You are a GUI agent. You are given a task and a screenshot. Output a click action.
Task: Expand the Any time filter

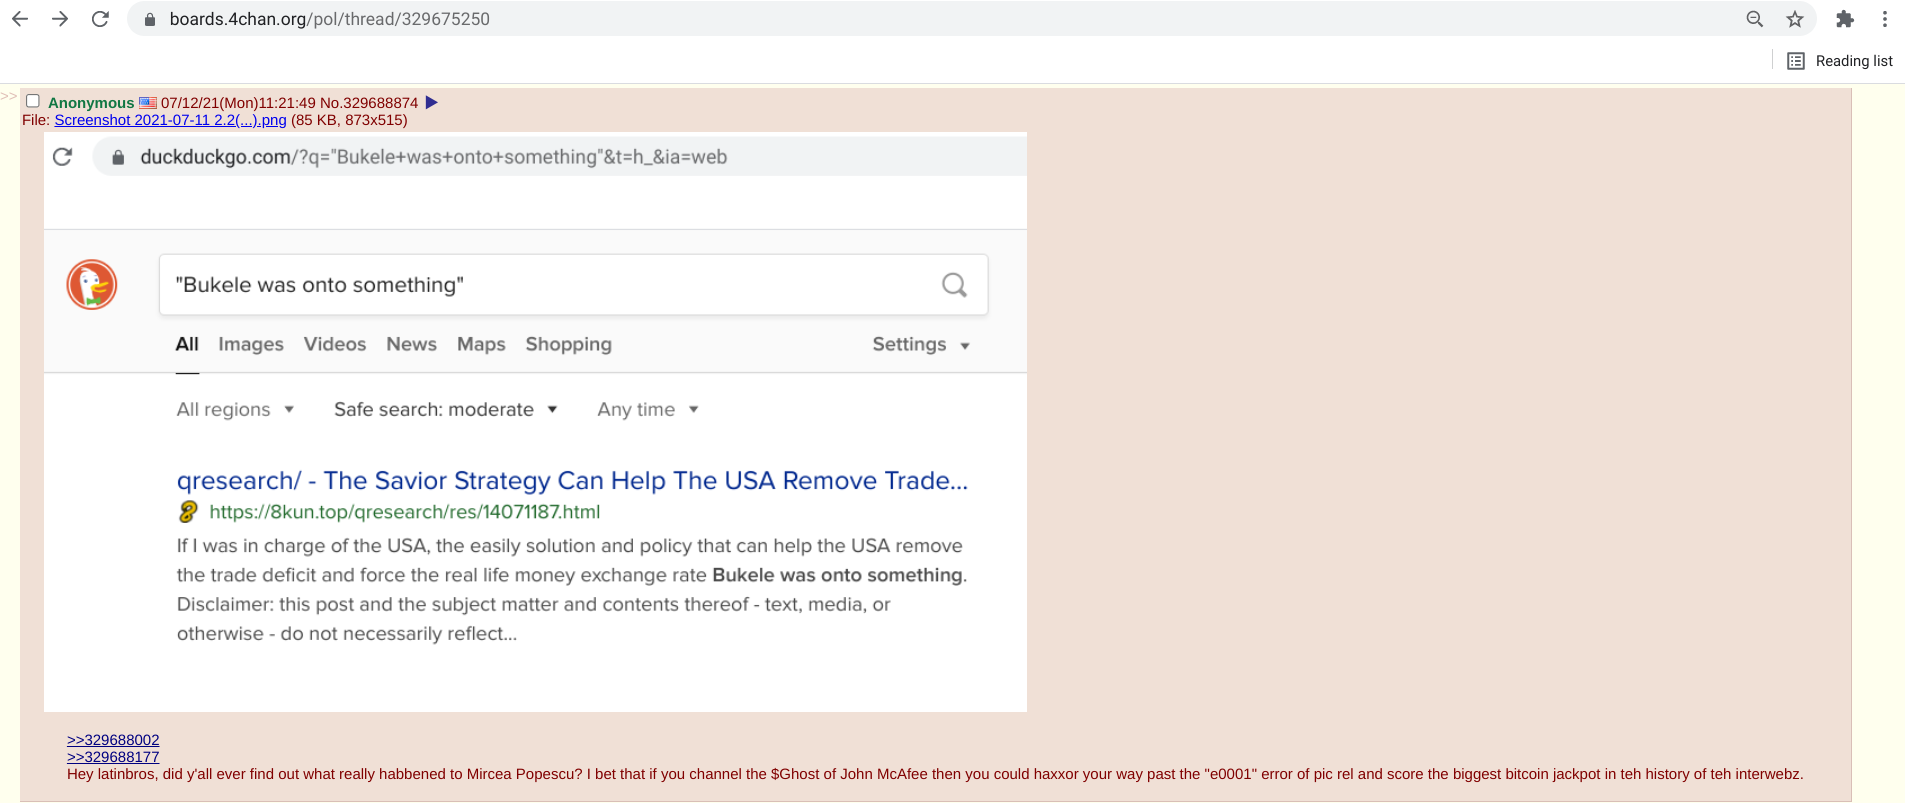648,409
